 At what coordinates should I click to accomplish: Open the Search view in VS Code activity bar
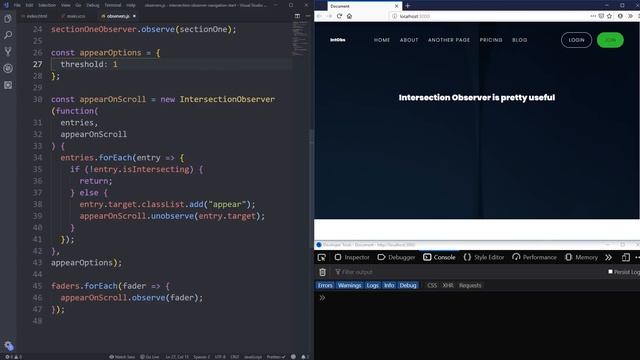[x=8, y=35]
